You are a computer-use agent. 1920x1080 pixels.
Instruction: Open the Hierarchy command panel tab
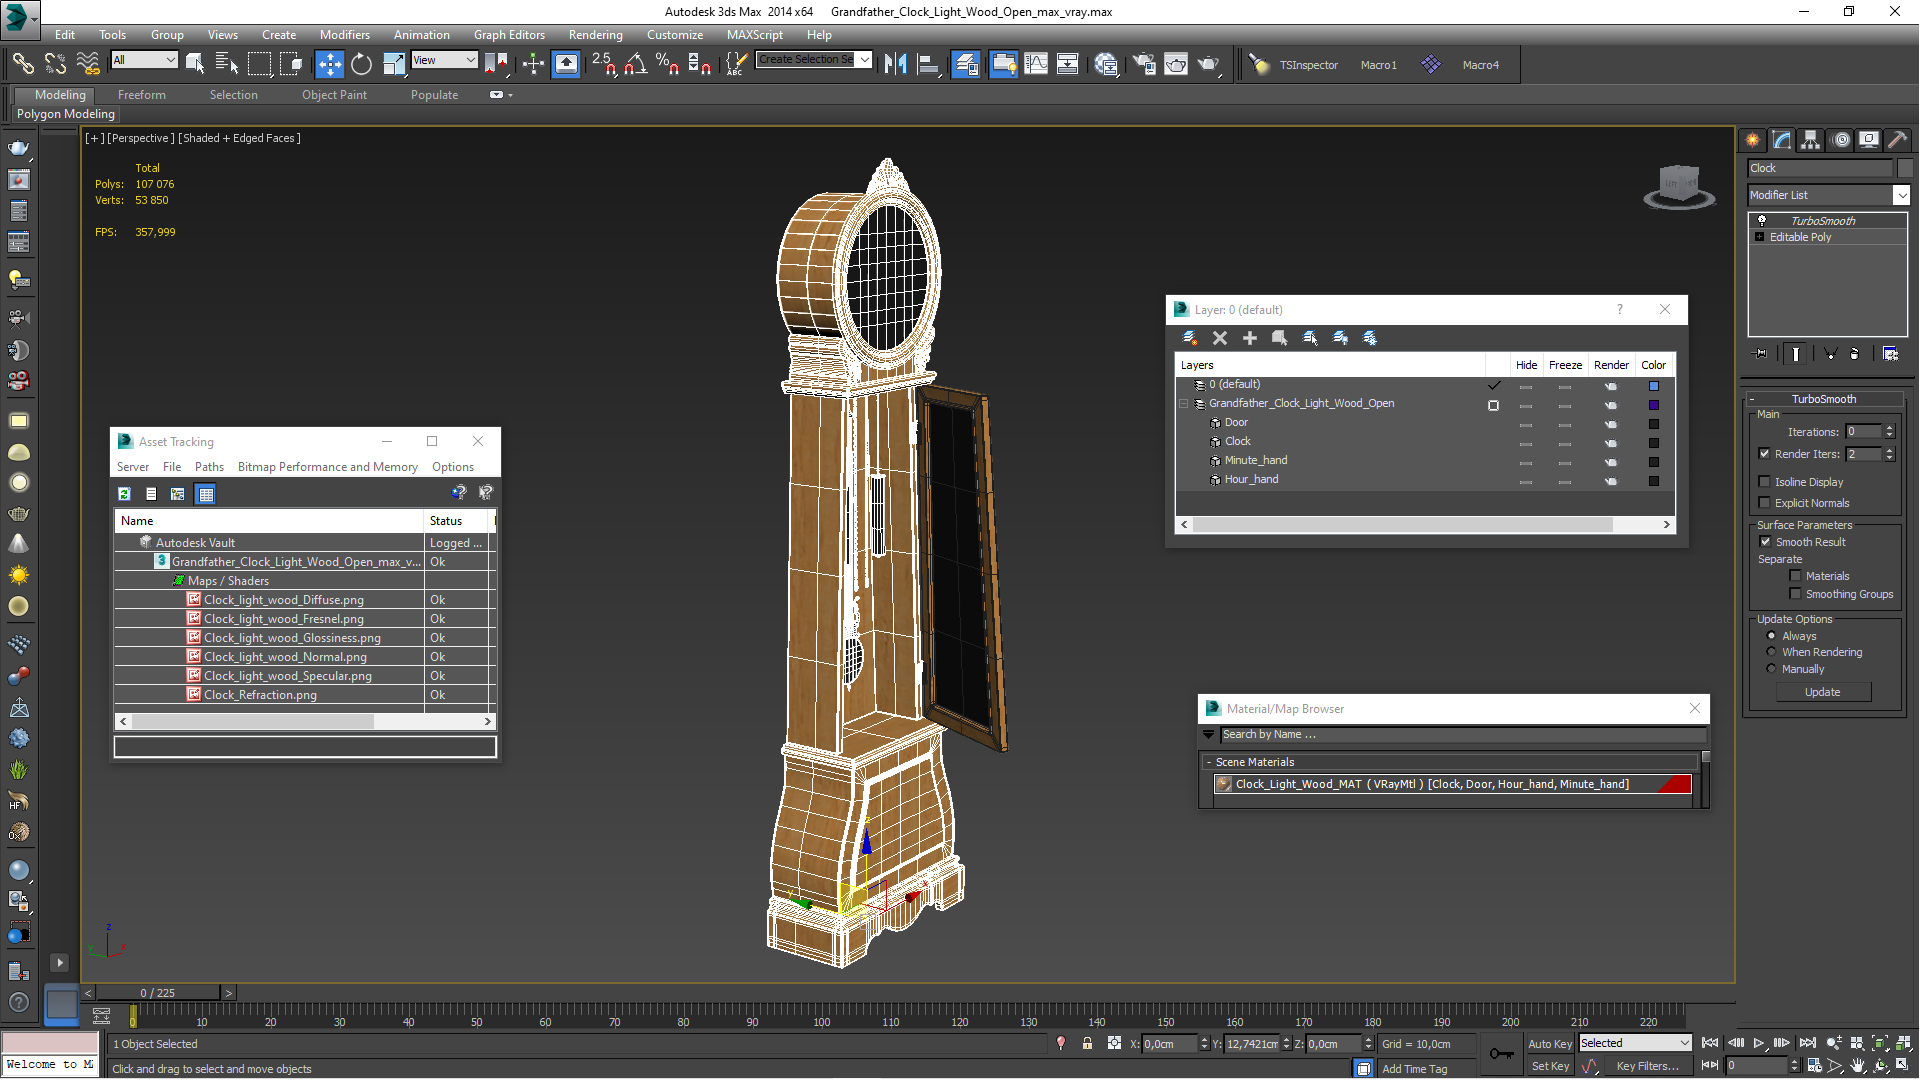pyautogui.click(x=1810, y=140)
